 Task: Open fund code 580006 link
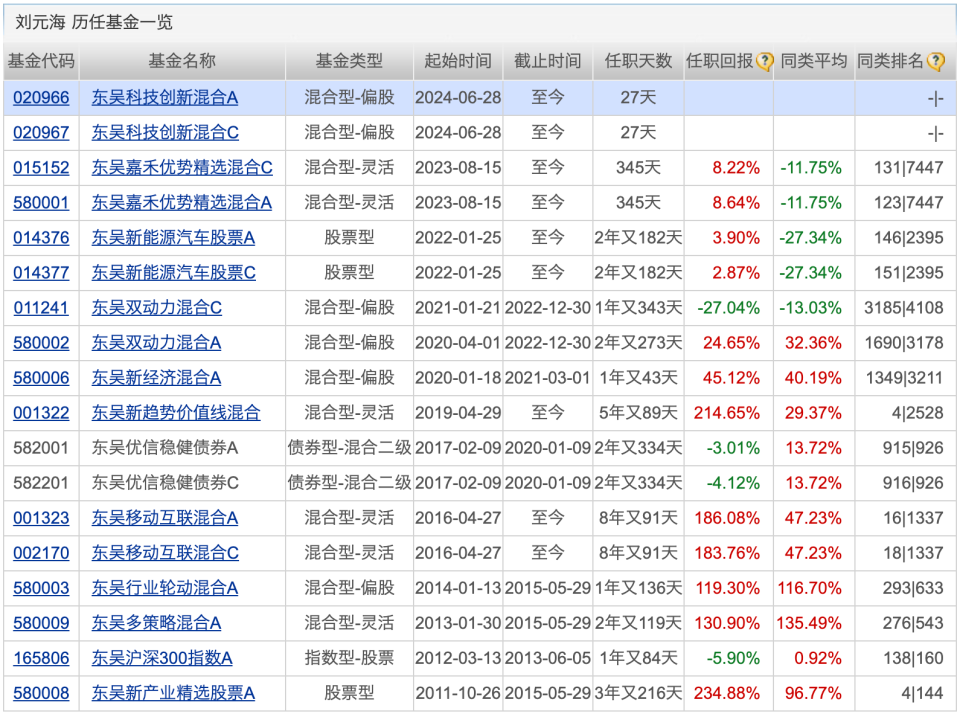pyautogui.click(x=41, y=378)
